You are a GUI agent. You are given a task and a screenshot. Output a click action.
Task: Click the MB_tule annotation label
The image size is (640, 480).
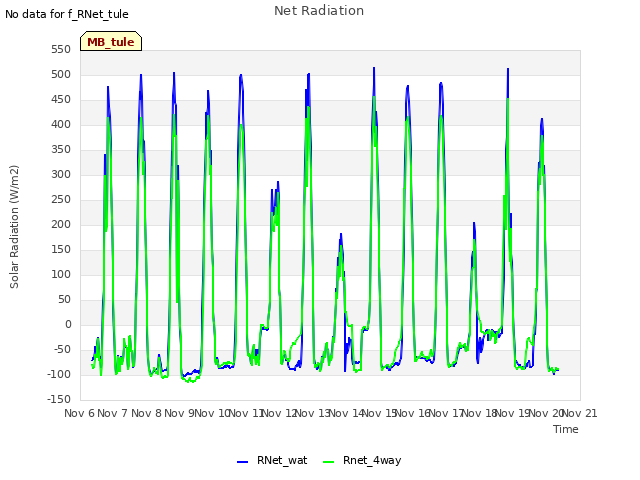(111, 42)
